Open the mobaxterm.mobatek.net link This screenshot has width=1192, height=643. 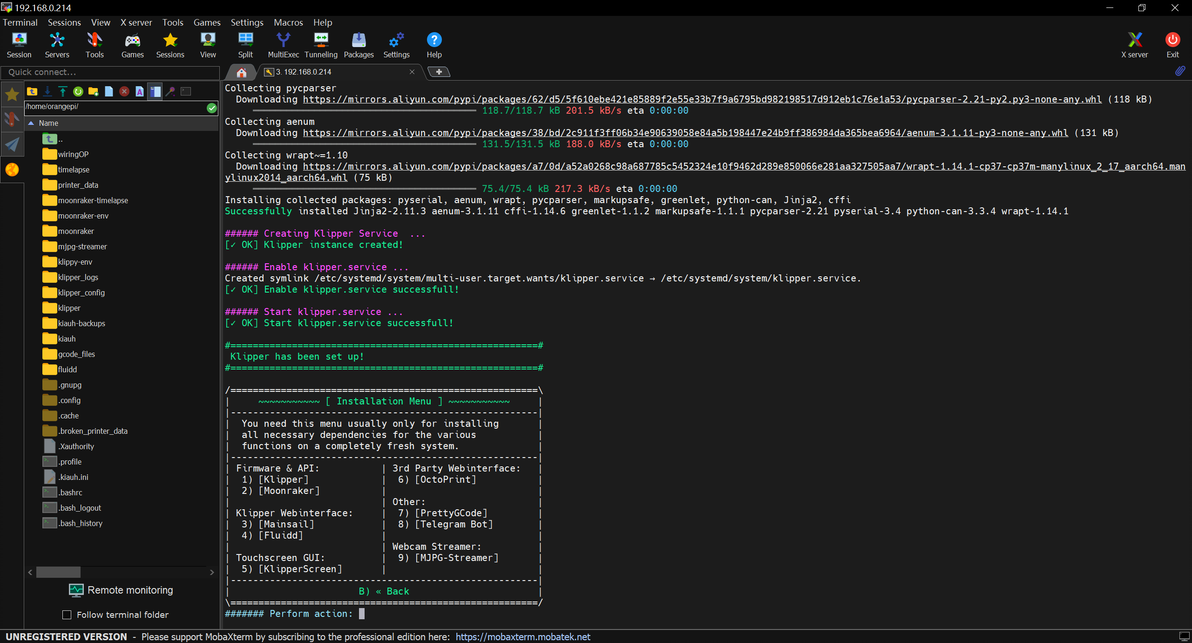pos(523,637)
